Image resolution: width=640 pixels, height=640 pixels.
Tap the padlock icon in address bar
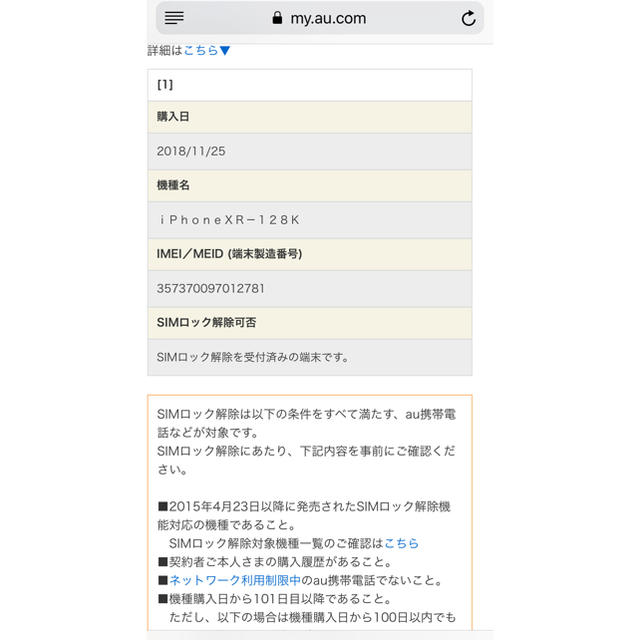click(277, 18)
